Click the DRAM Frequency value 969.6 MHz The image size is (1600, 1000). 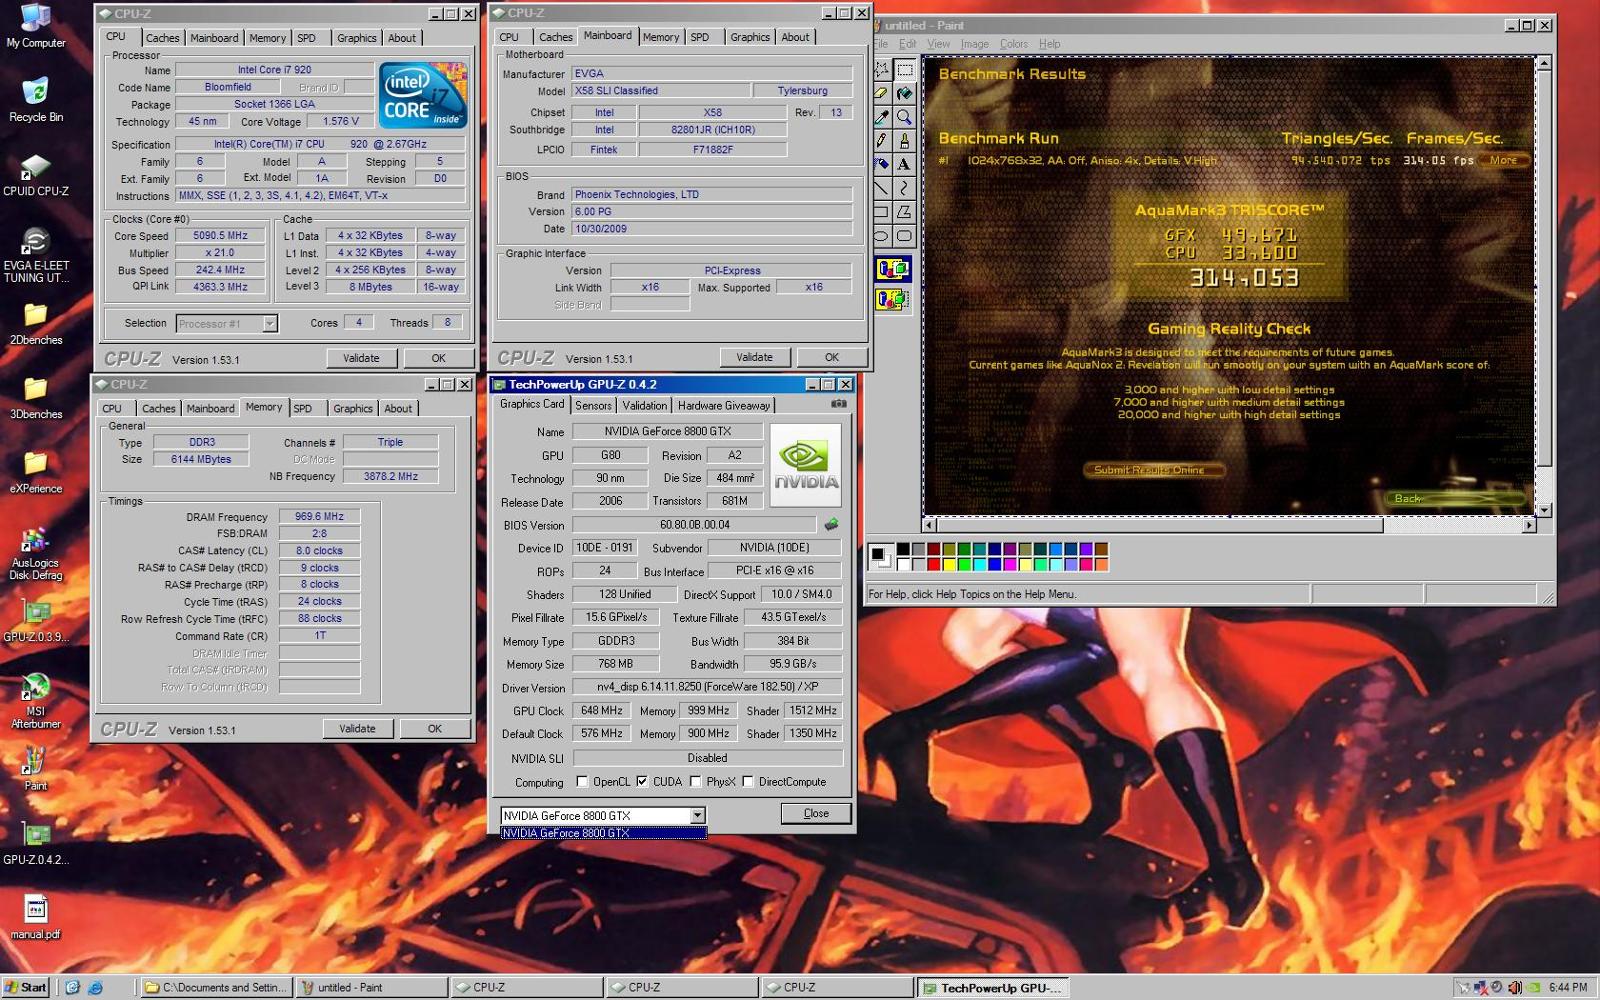pos(319,517)
